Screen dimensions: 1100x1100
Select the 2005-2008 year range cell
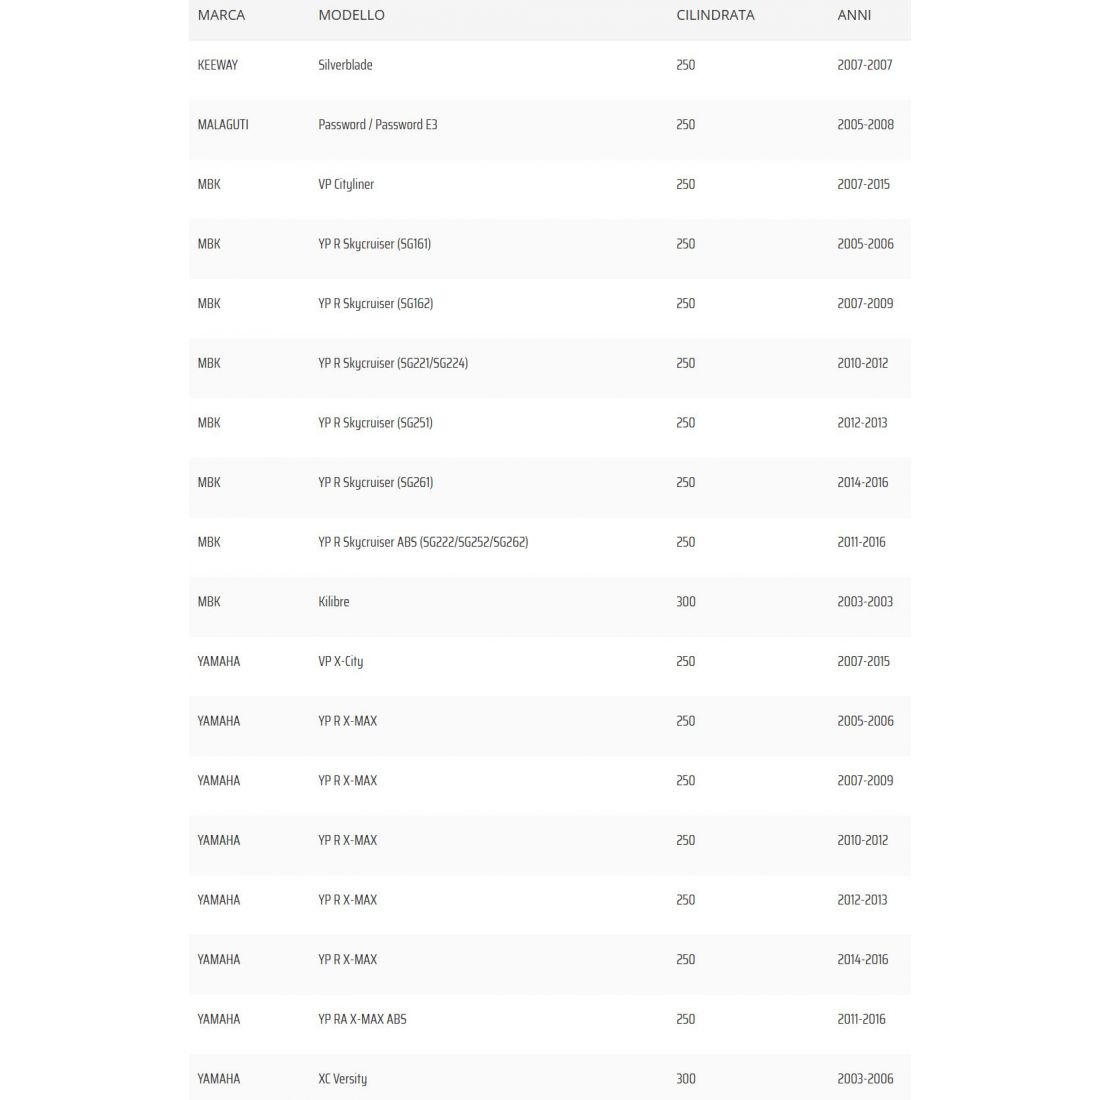click(865, 125)
